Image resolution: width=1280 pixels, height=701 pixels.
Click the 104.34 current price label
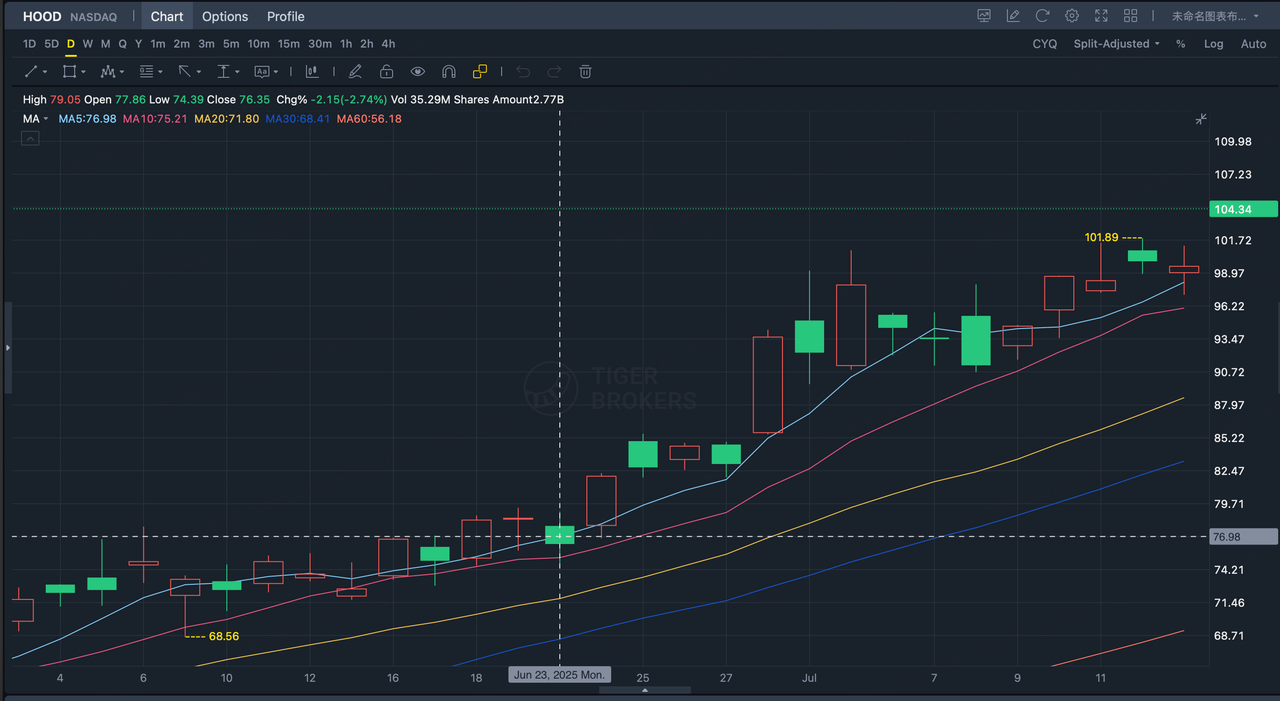pos(1243,209)
